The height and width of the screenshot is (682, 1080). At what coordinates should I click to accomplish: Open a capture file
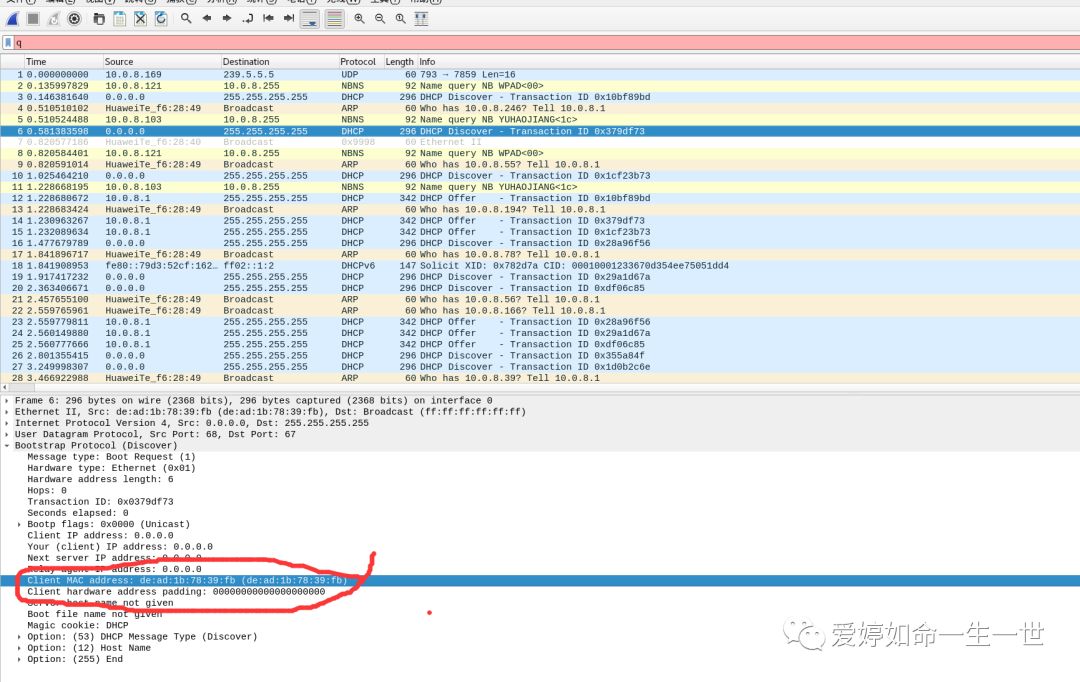pyautogui.click(x=99, y=19)
